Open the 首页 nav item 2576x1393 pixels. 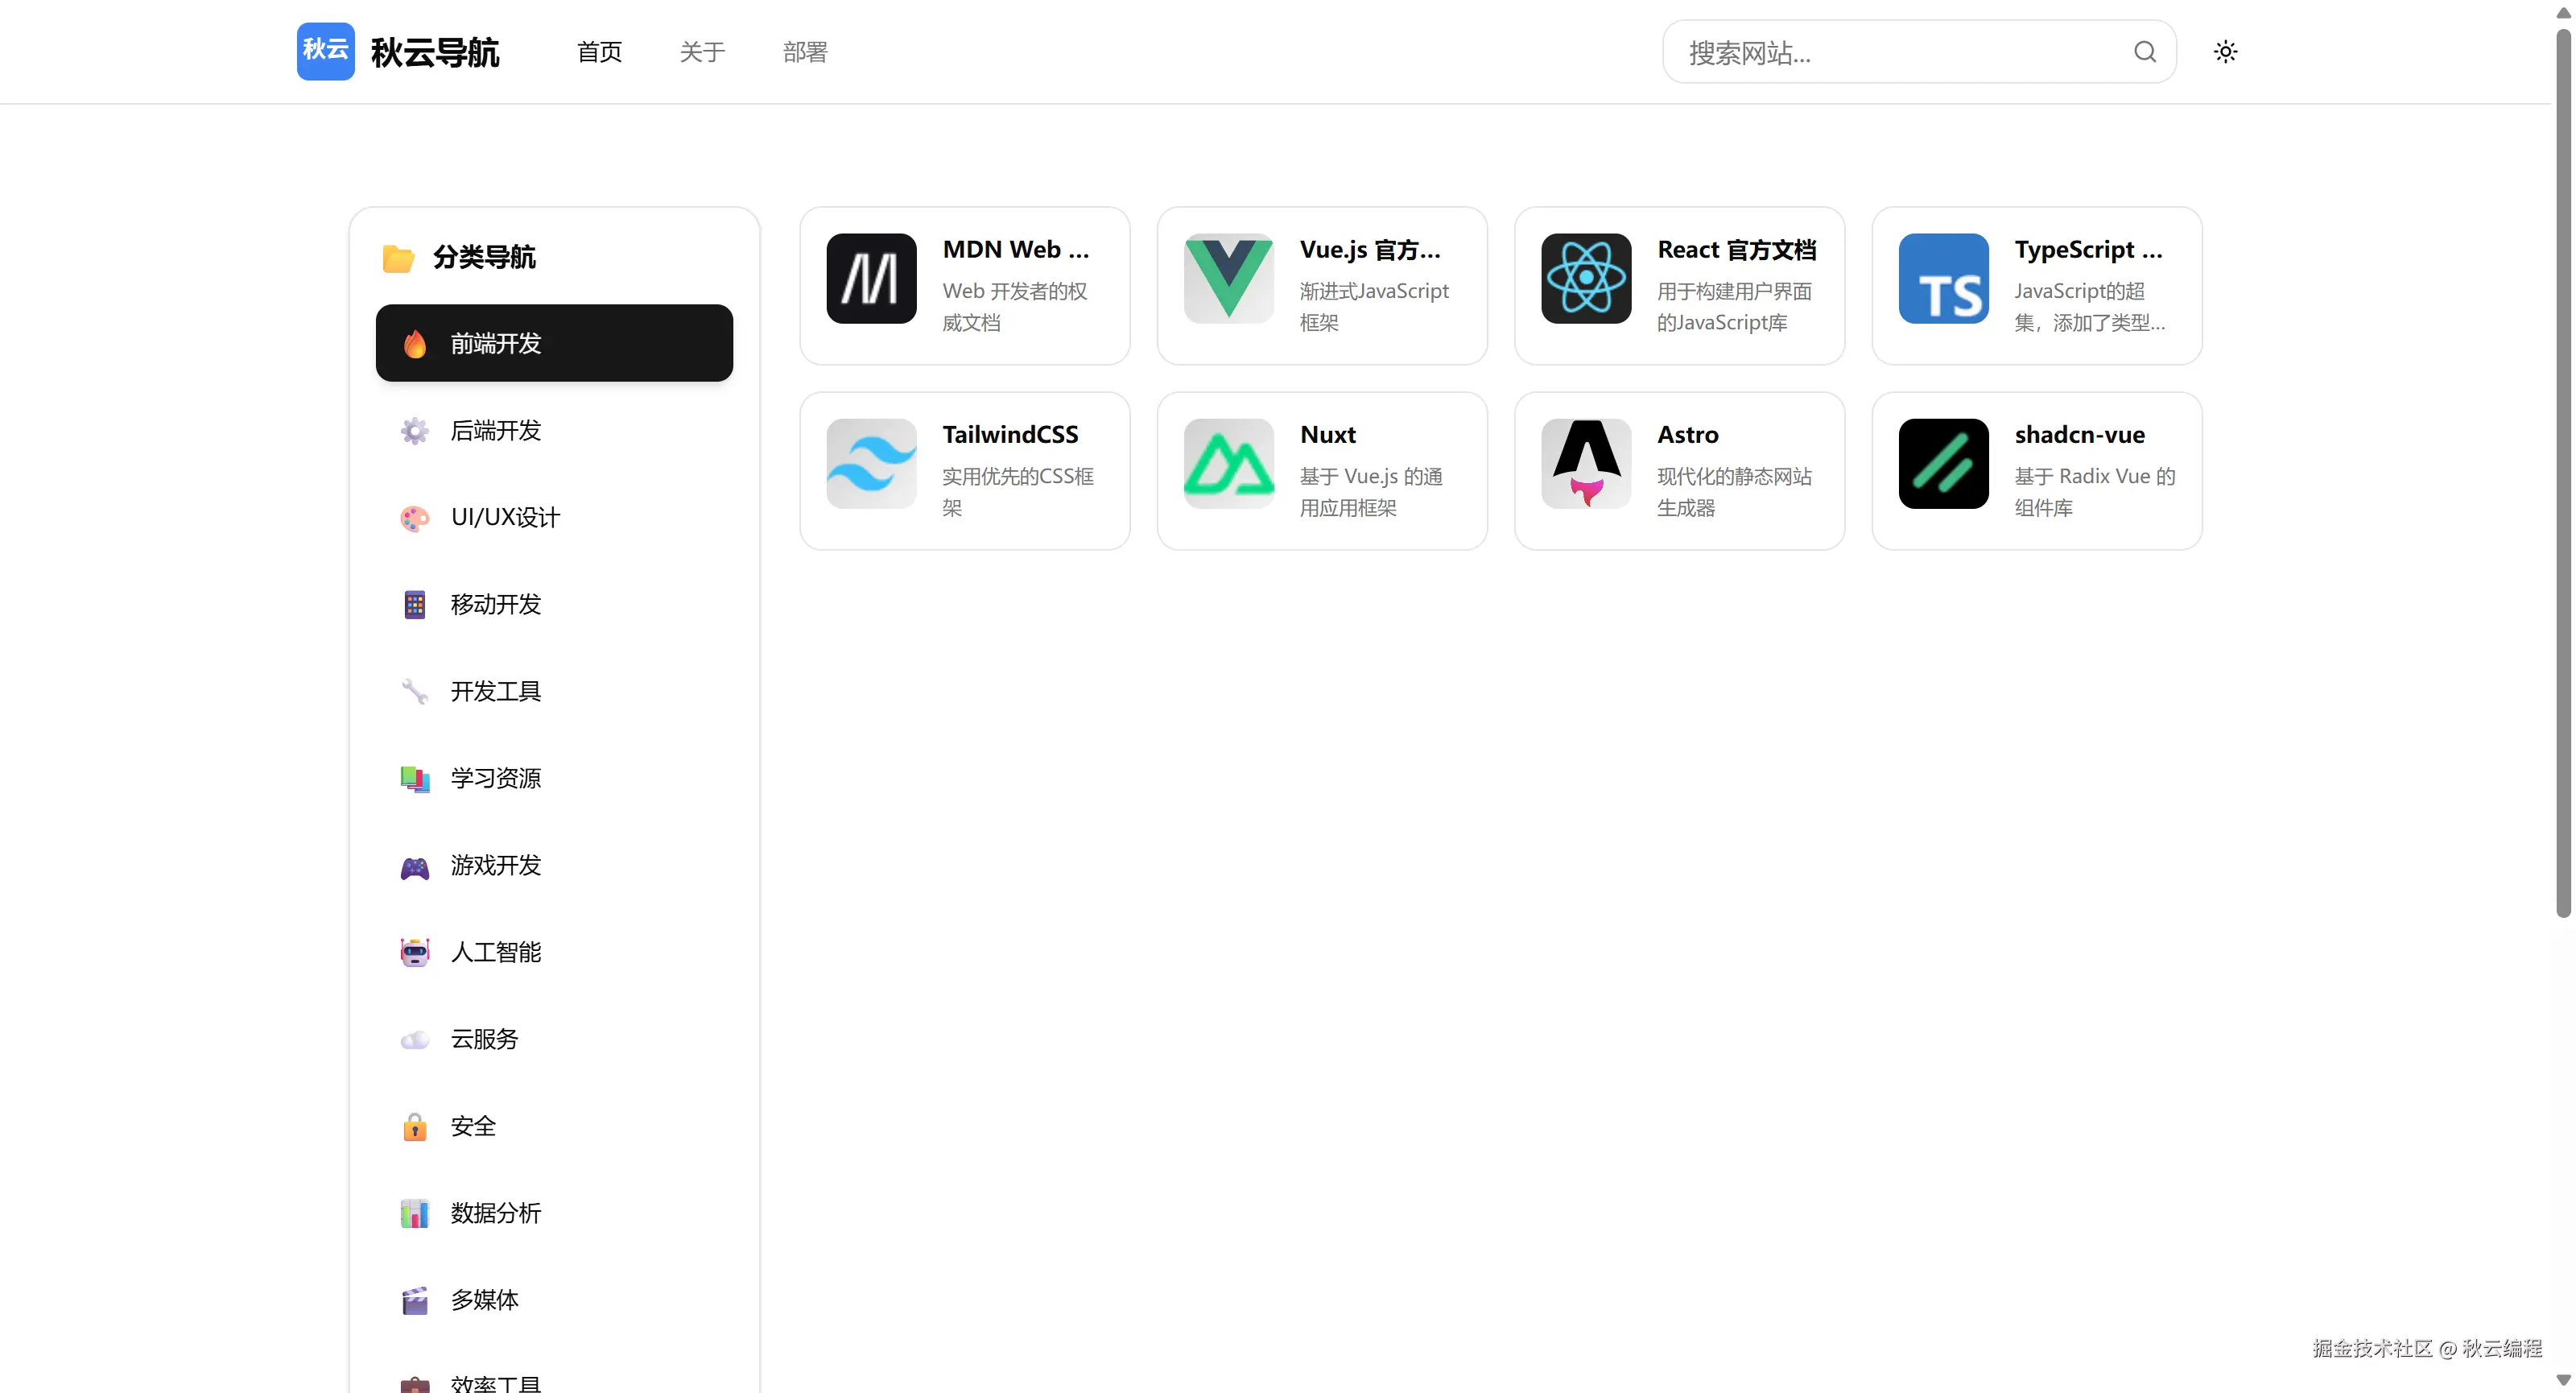click(x=599, y=52)
